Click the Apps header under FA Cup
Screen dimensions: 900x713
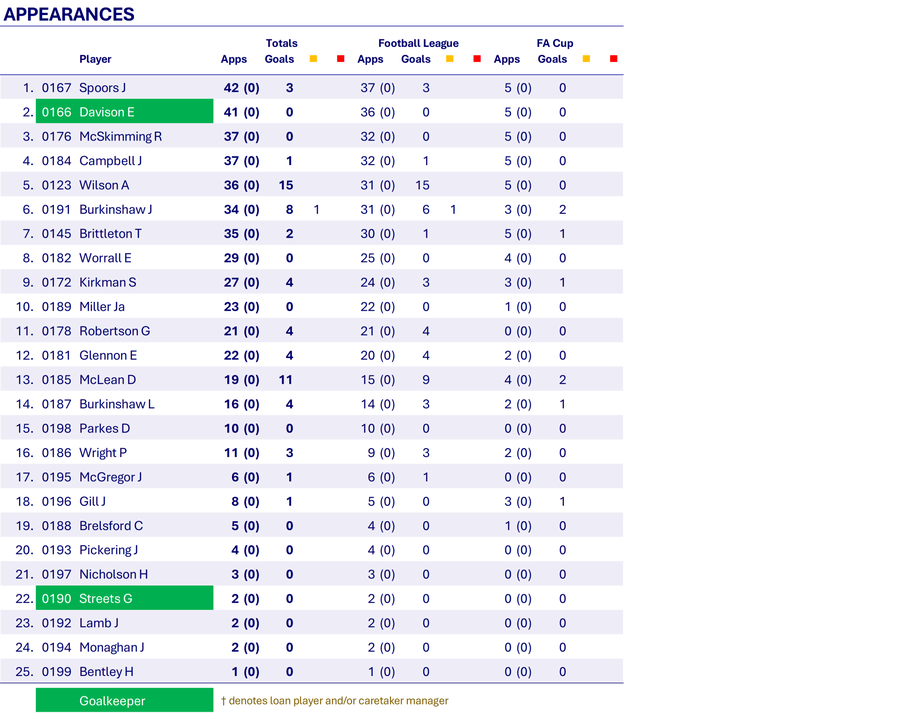[507, 59]
